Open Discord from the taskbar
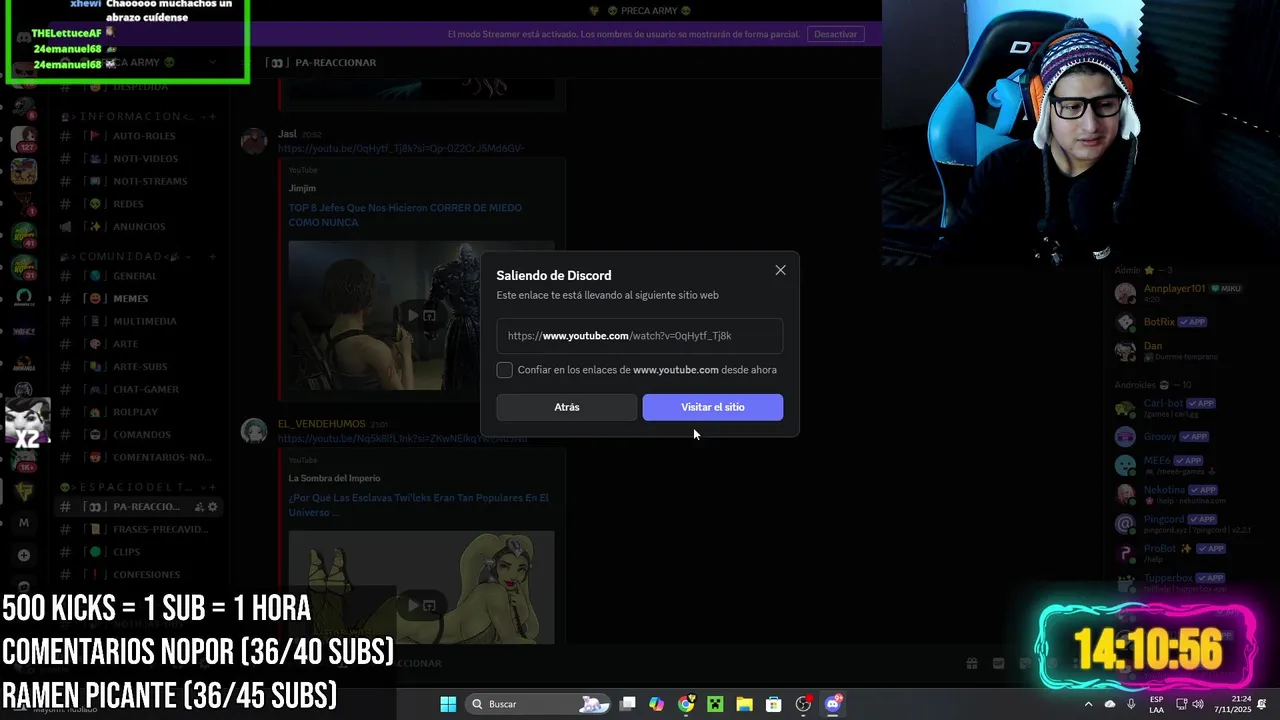Screen dimensions: 1280x720 coord(833,704)
